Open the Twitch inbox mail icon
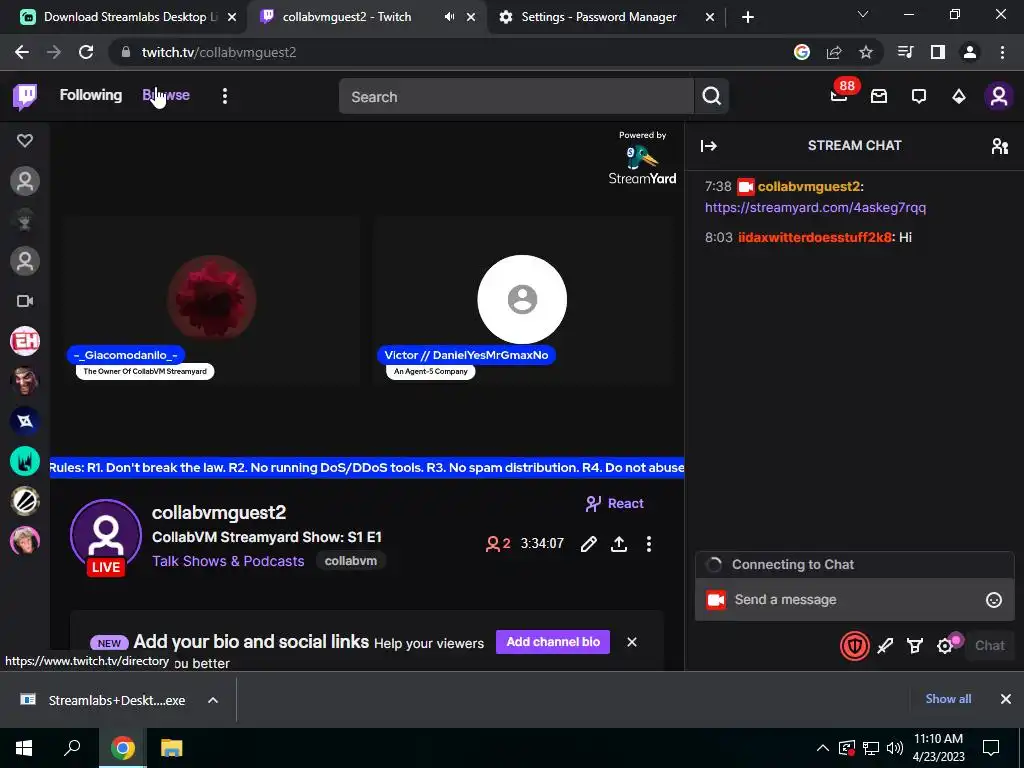The width and height of the screenshot is (1024, 768). pos(879,97)
